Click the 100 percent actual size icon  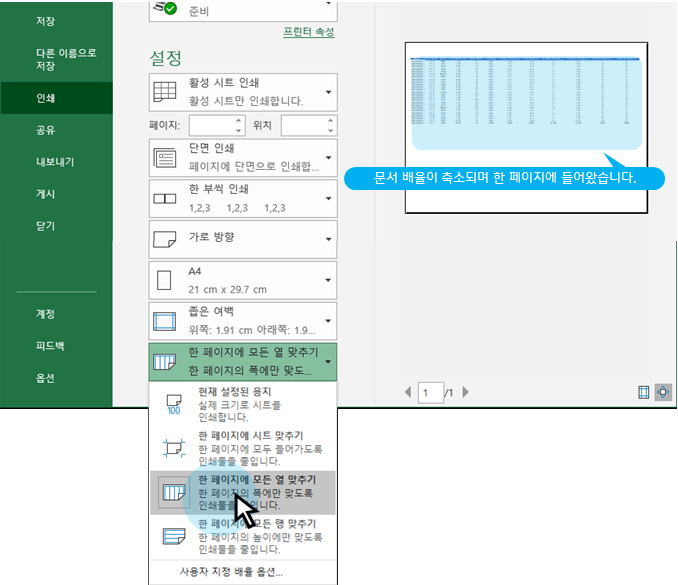[x=174, y=405]
